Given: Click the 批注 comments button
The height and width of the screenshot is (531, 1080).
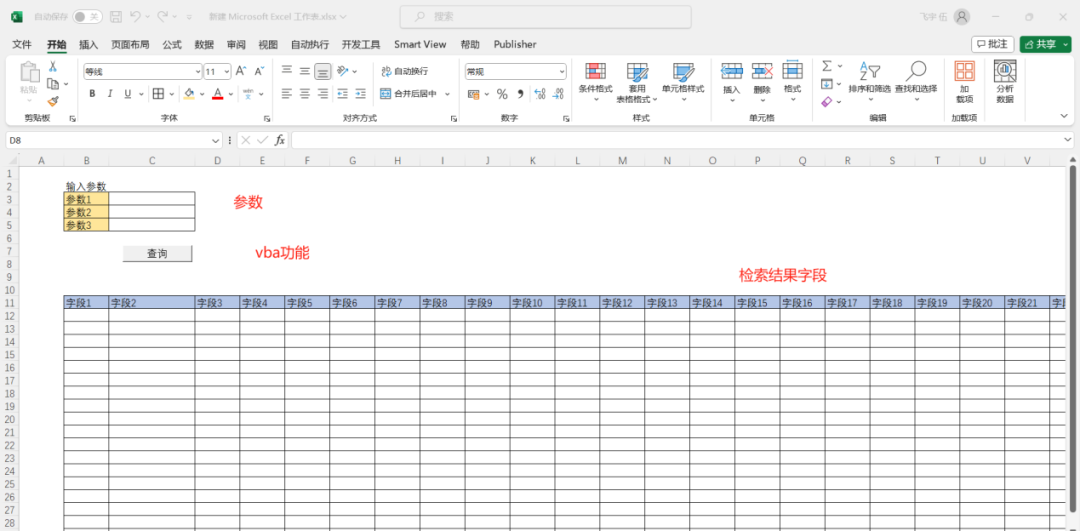Looking at the screenshot, I should coord(993,44).
